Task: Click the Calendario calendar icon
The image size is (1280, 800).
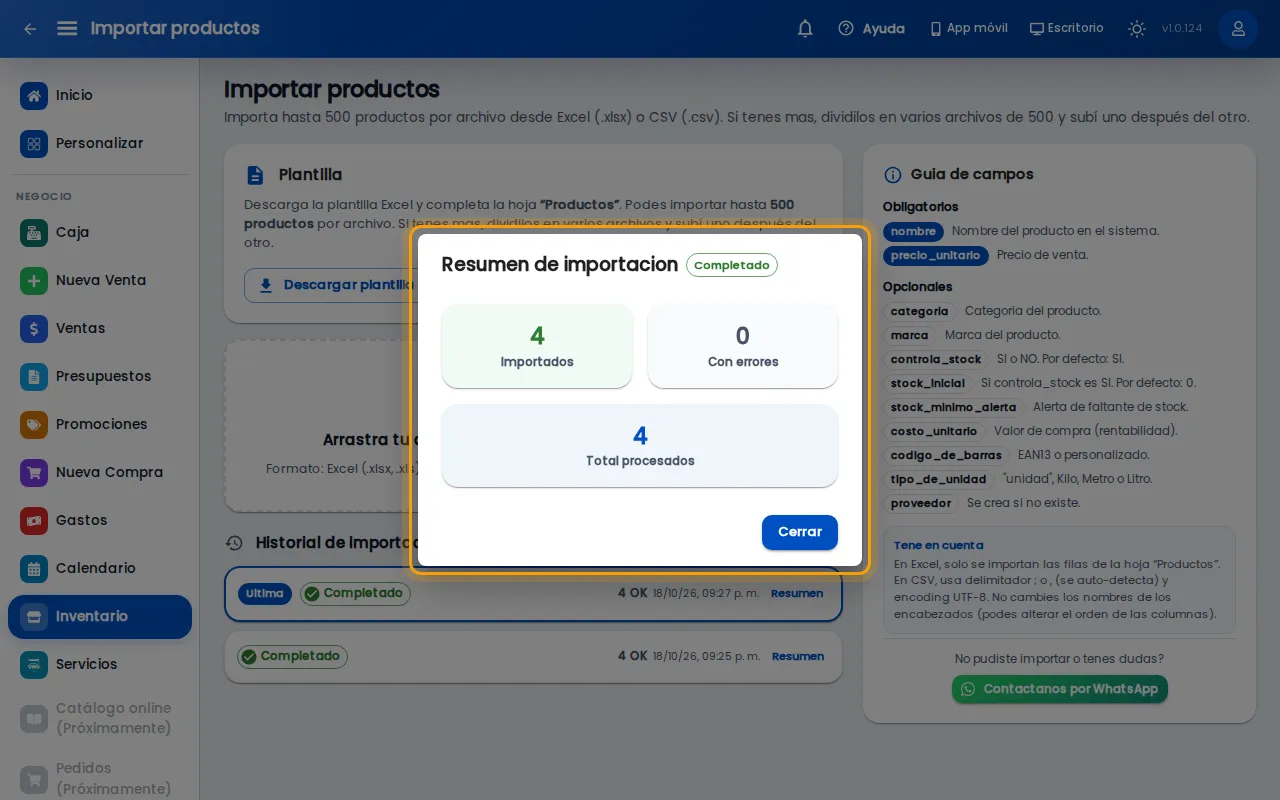Action: click(x=34, y=568)
